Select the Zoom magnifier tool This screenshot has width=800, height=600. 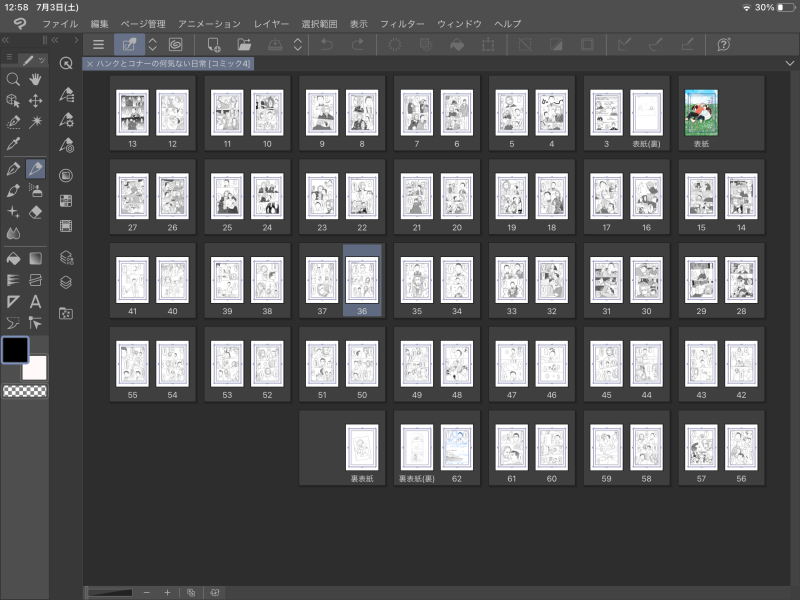point(13,79)
